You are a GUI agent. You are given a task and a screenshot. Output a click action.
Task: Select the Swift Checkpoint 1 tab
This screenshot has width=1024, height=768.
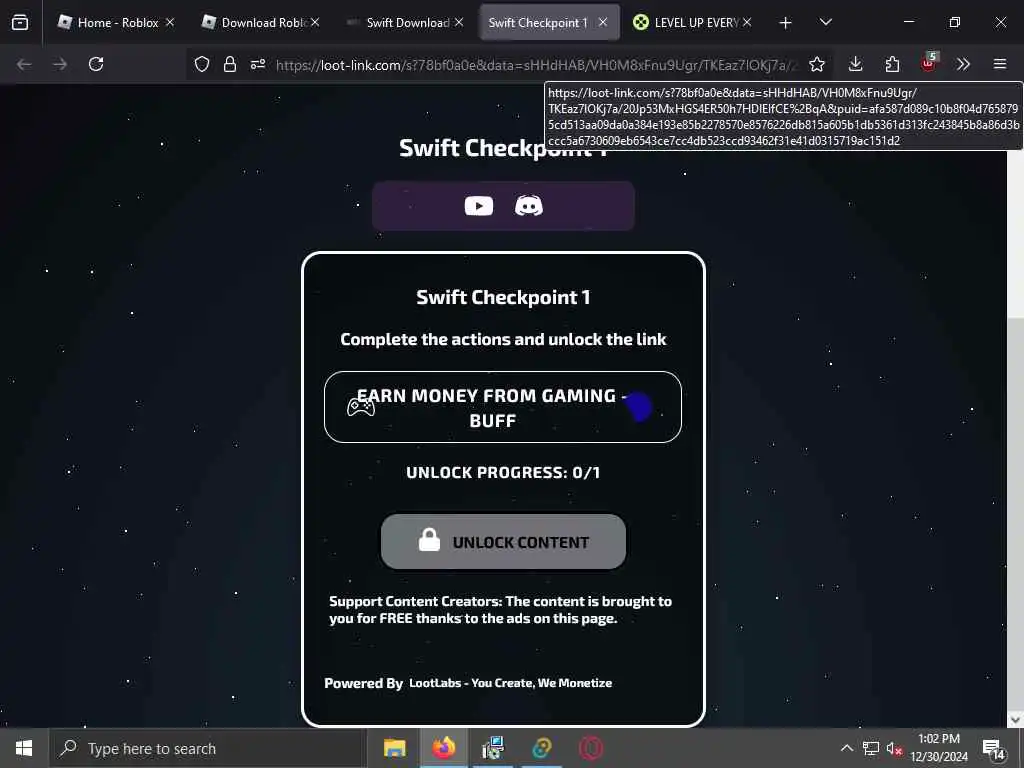[537, 22]
